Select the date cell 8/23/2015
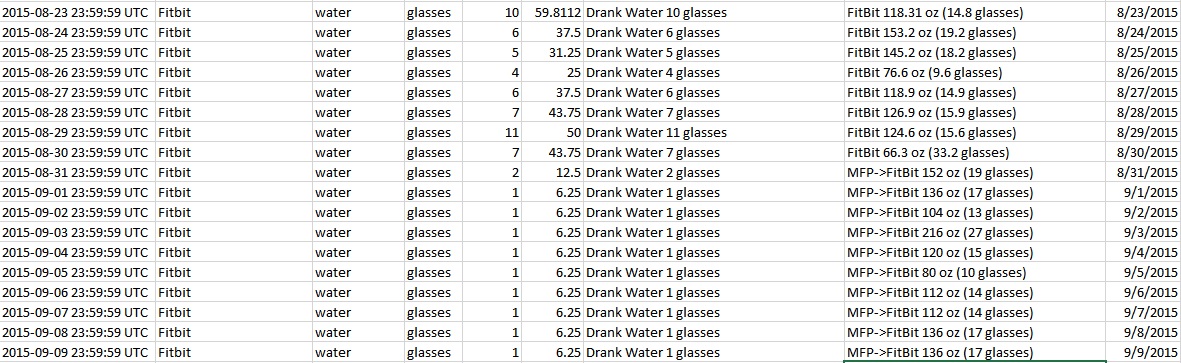The width and height of the screenshot is (1181, 363). 1143,13
